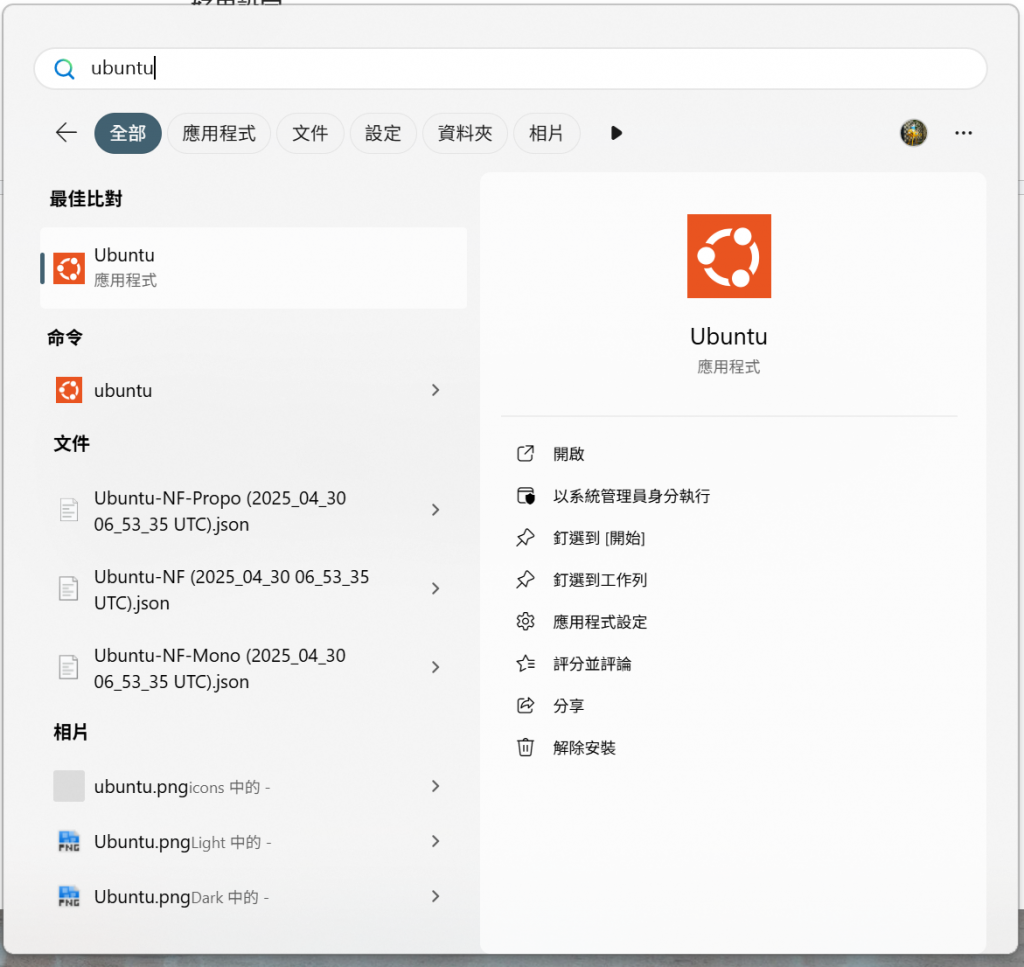
Task: Expand the ubuntu command chevron
Action: 436,390
